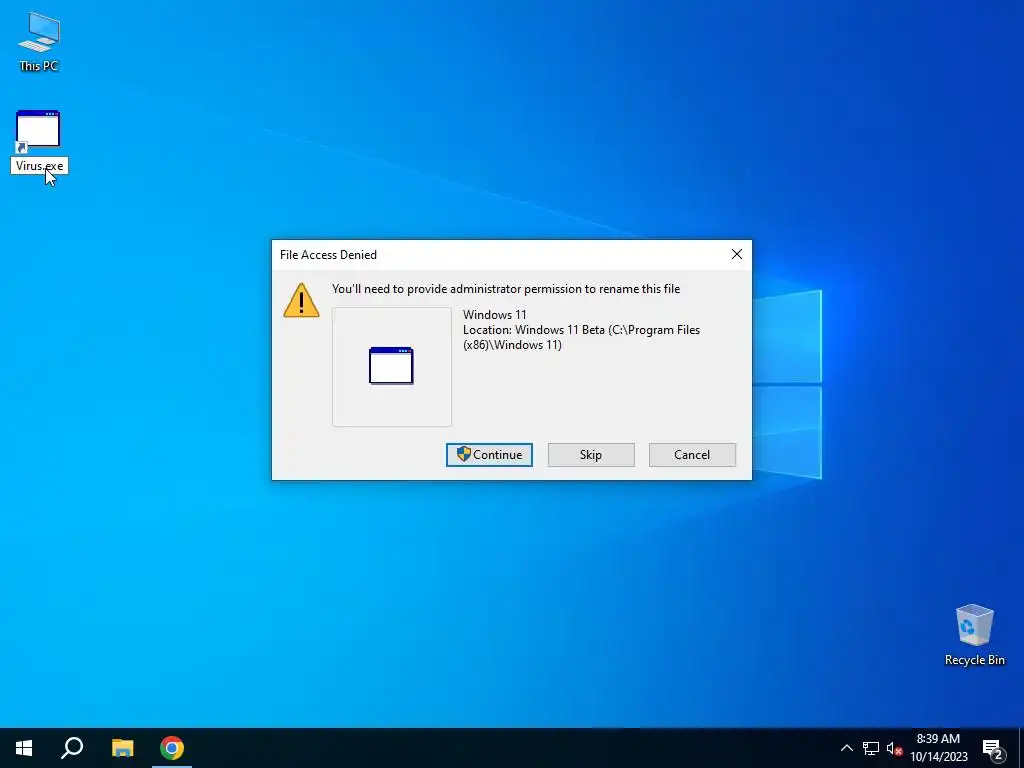Click the yellow warning triangle icon
1024x768 pixels.
pyautogui.click(x=301, y=300)
